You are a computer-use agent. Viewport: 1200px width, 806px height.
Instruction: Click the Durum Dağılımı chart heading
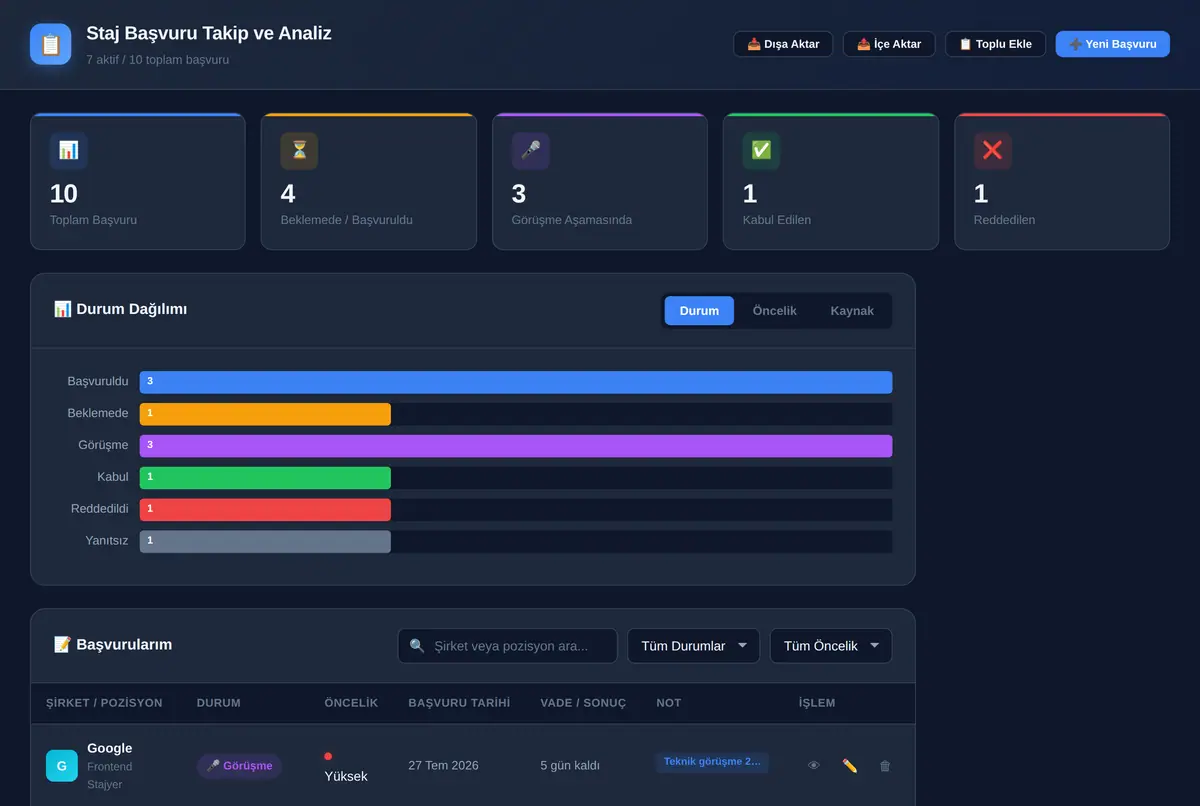pyautogui.click(x=120, y=309)
